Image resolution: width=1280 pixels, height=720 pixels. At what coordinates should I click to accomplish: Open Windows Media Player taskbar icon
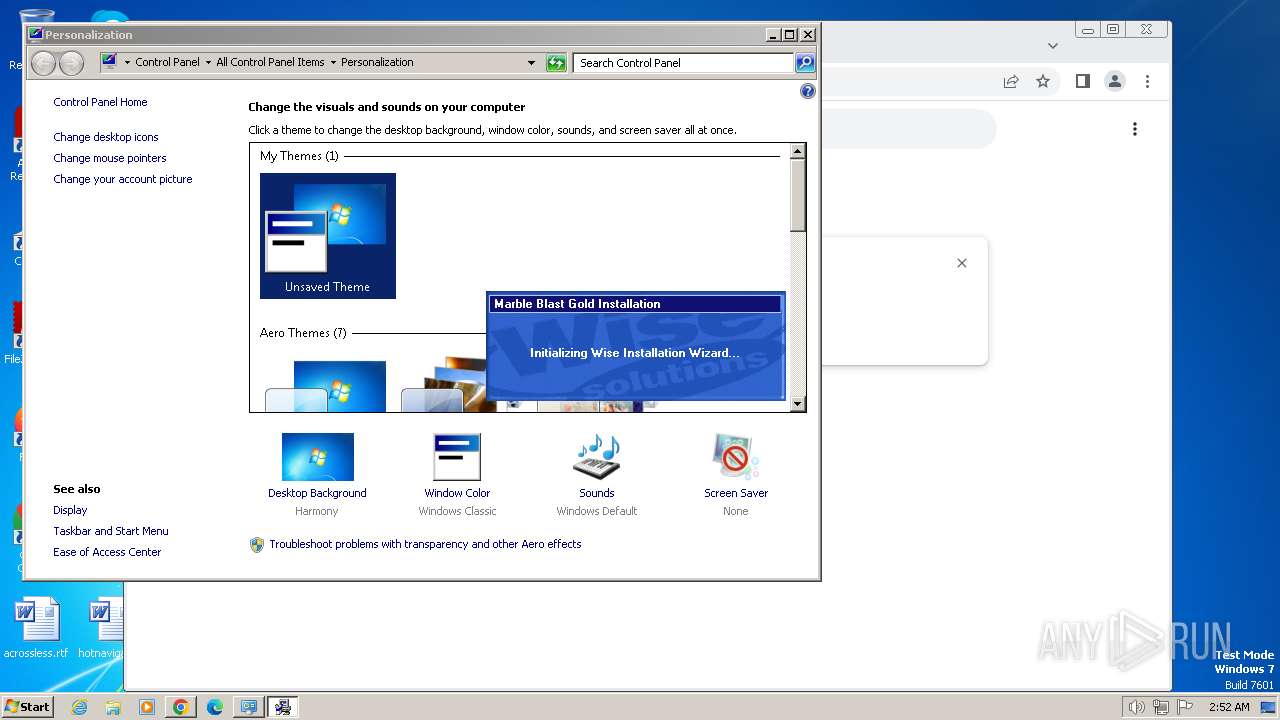[x=147, y=707]
